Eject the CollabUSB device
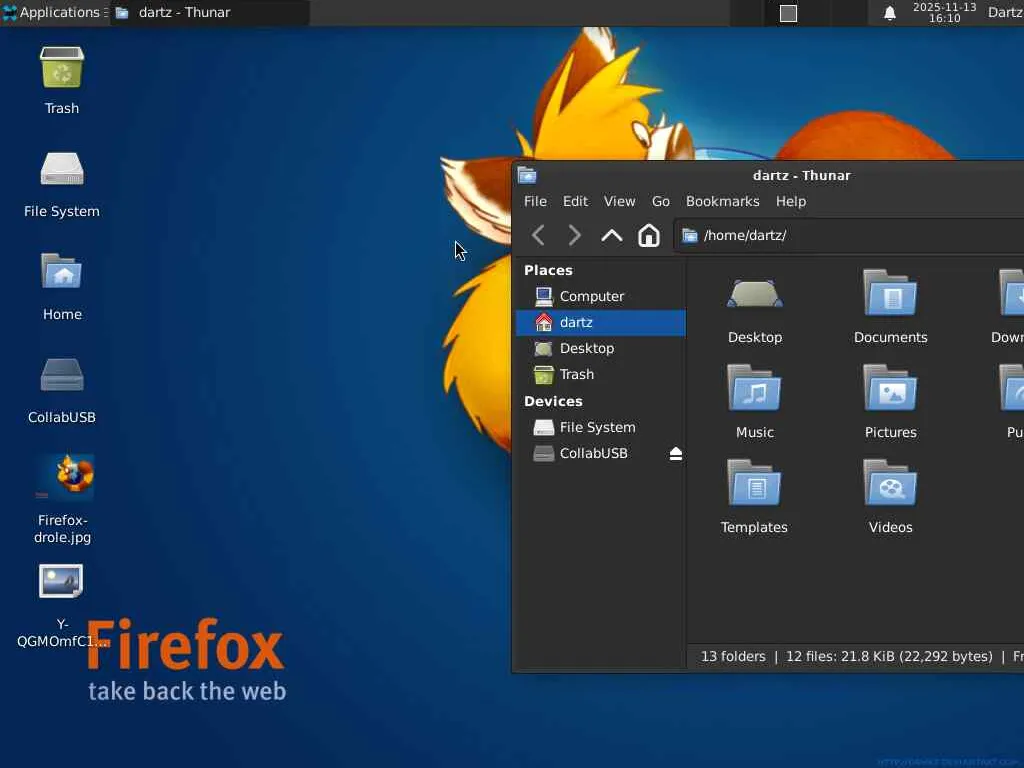The width and height of the screenshot is (1024, 768). click(x=676, y=453)
